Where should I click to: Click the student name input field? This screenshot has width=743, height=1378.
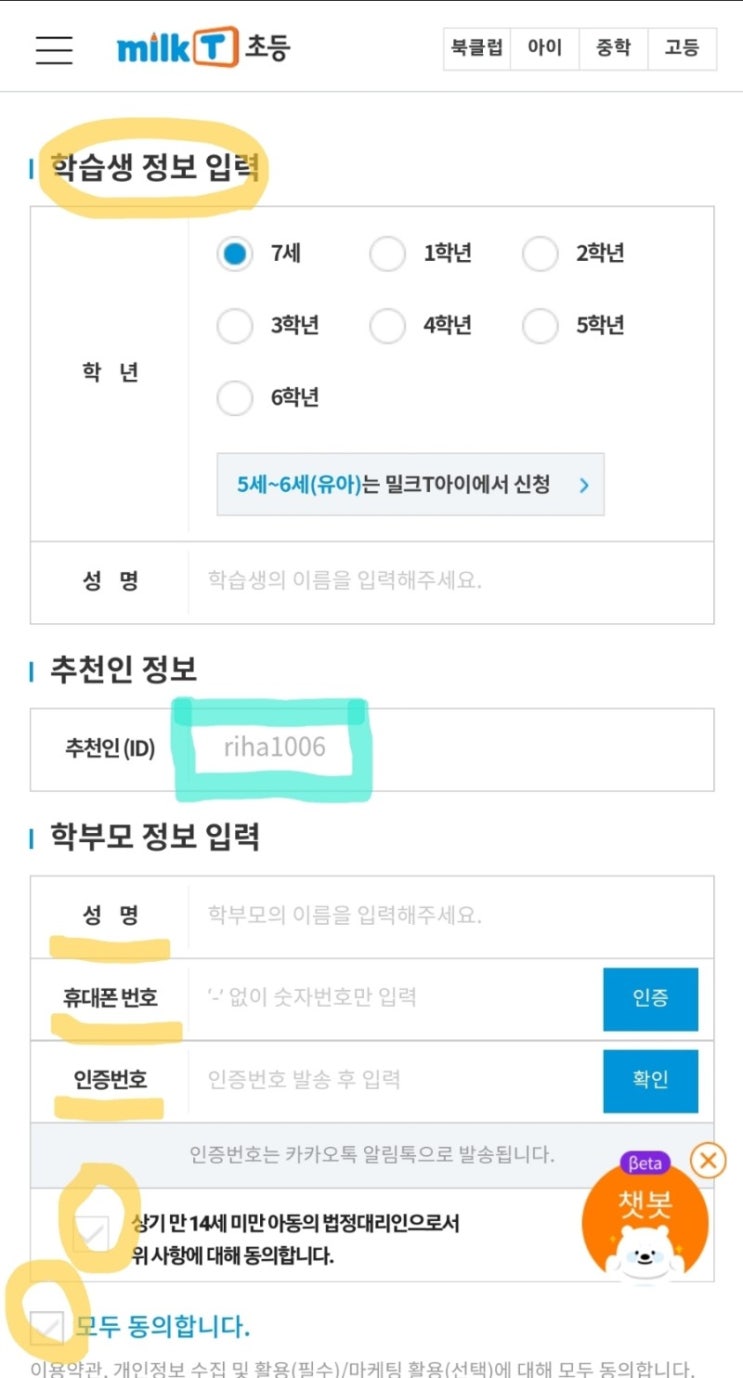[450, 581]
